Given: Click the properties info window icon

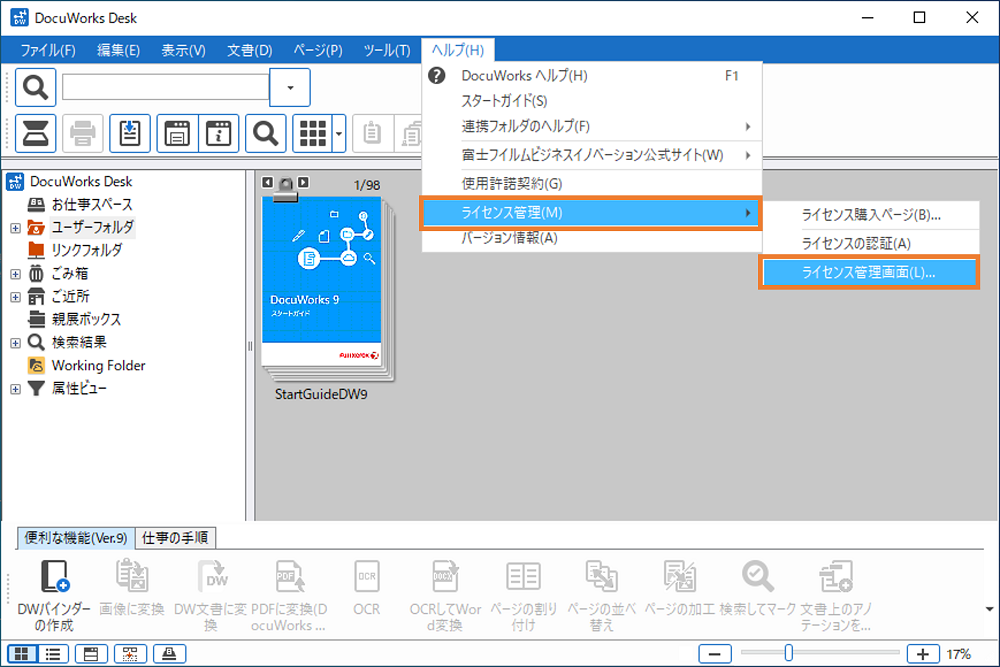Looking at the screenshot, I should (x=219, y=133).
